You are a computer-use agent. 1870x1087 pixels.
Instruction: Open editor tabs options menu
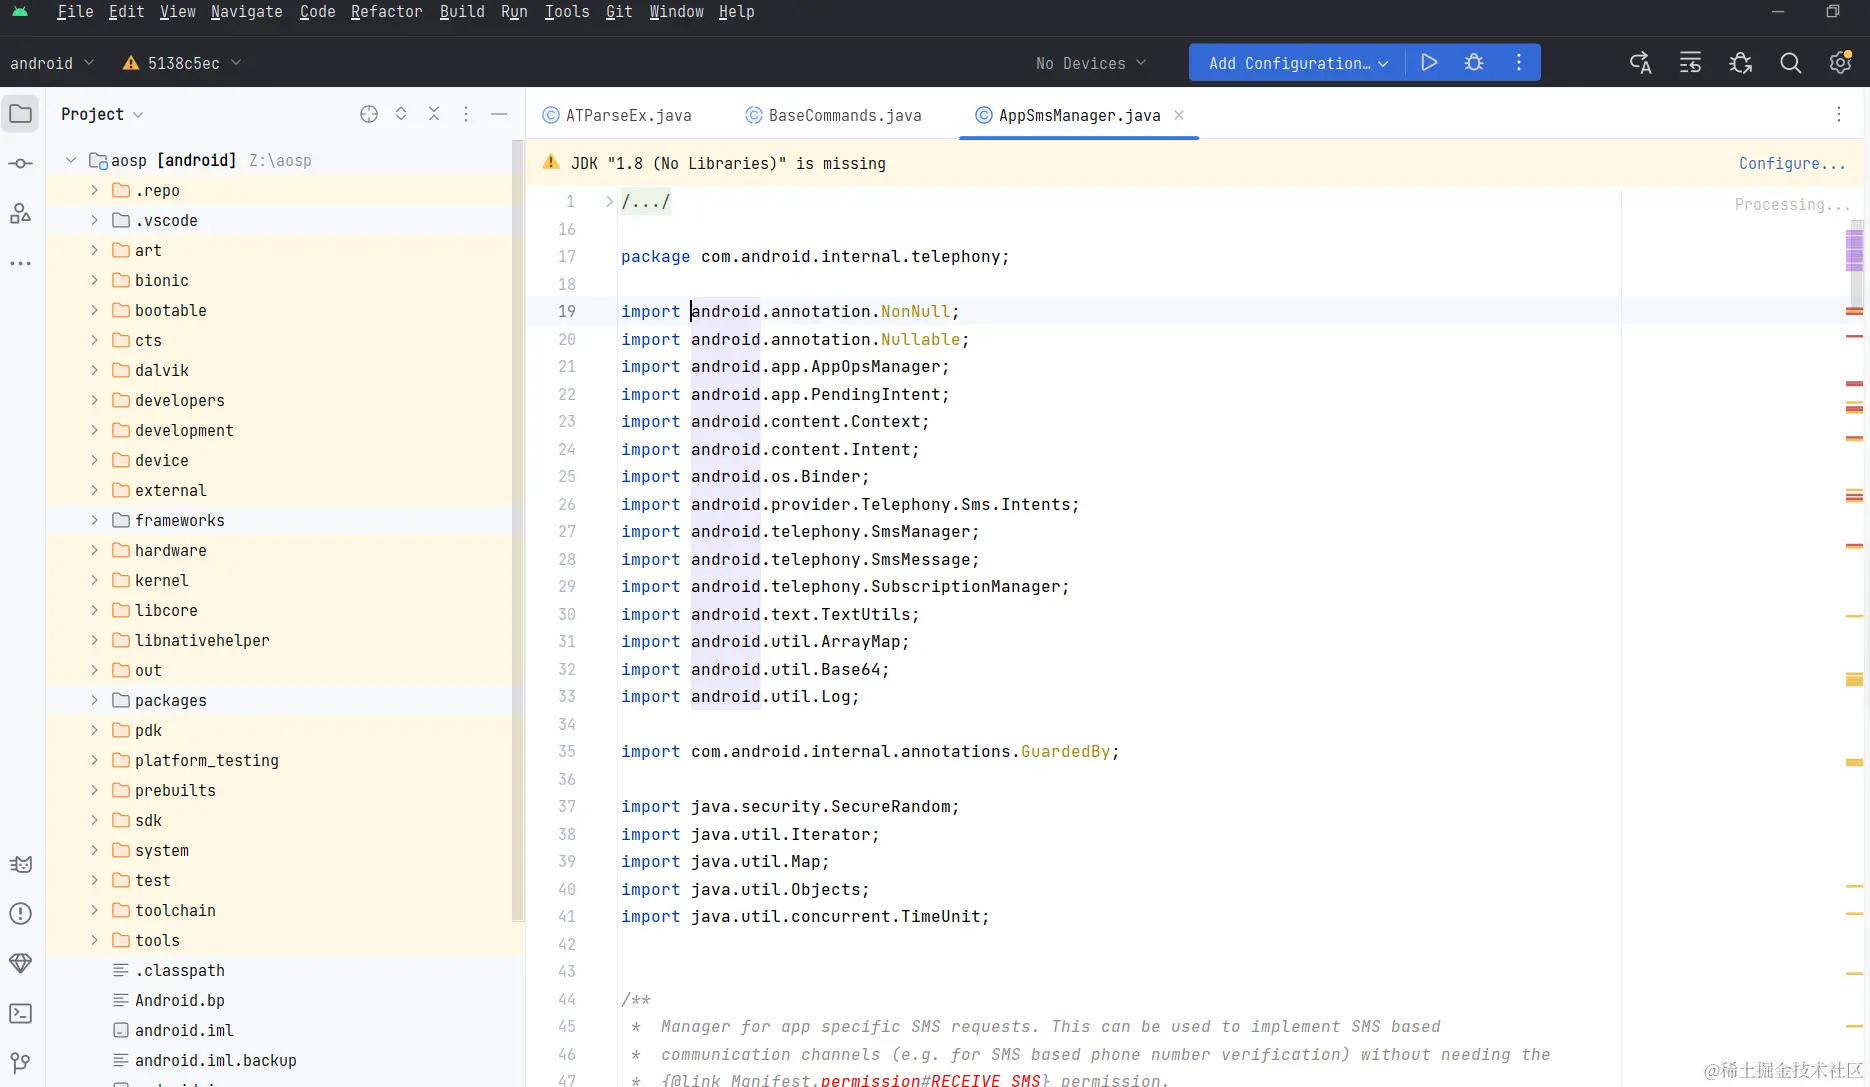[x=1839, y=114]
